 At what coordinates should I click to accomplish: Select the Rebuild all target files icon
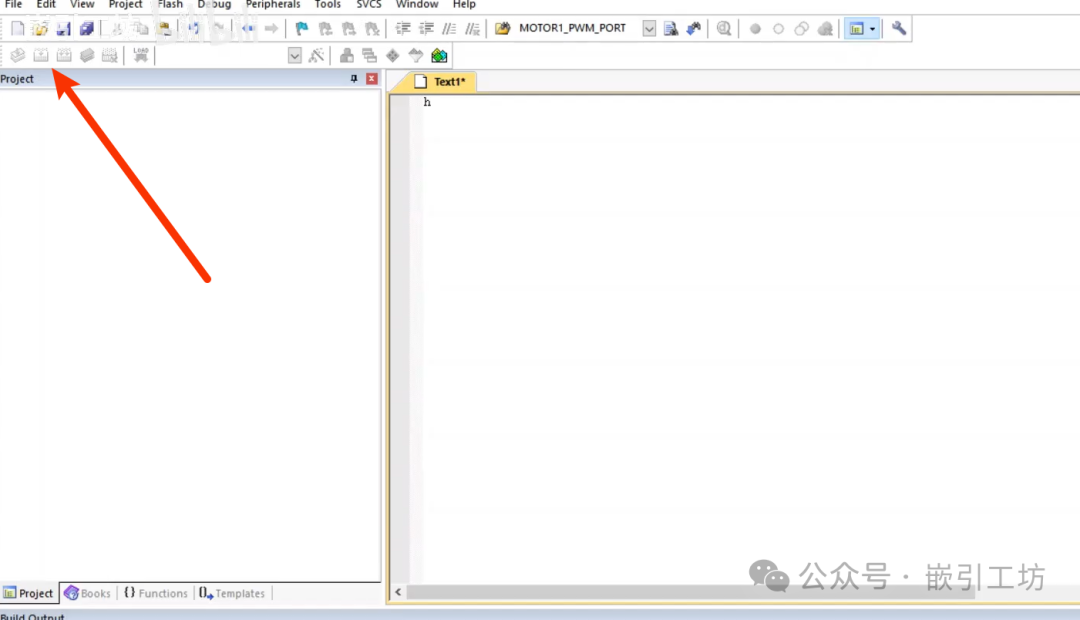(x=64, y=55)
